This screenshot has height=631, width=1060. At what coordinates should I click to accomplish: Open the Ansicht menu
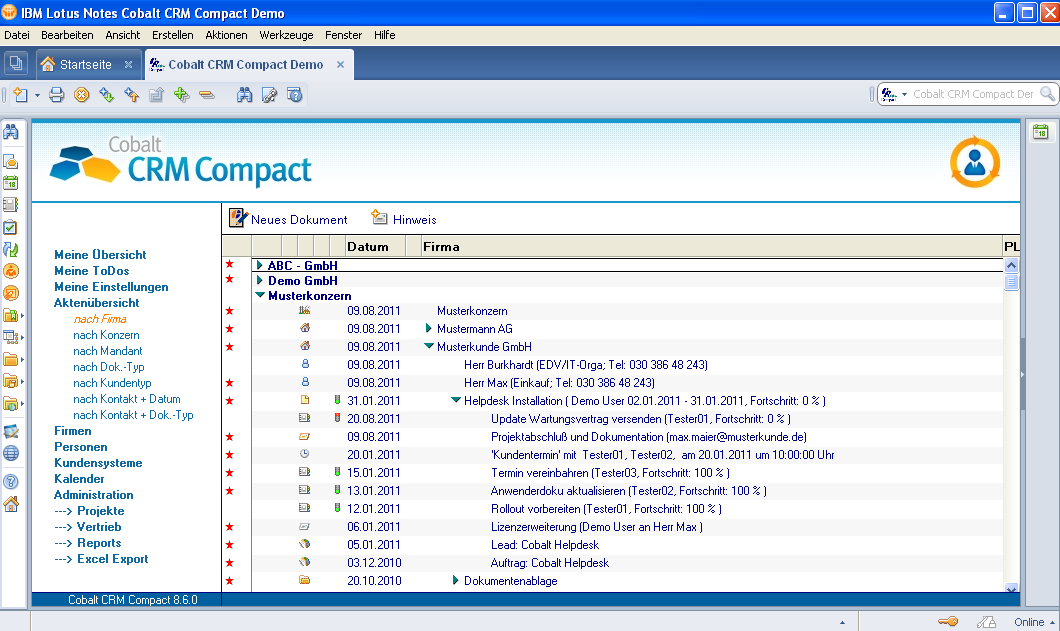coord(122,35)
